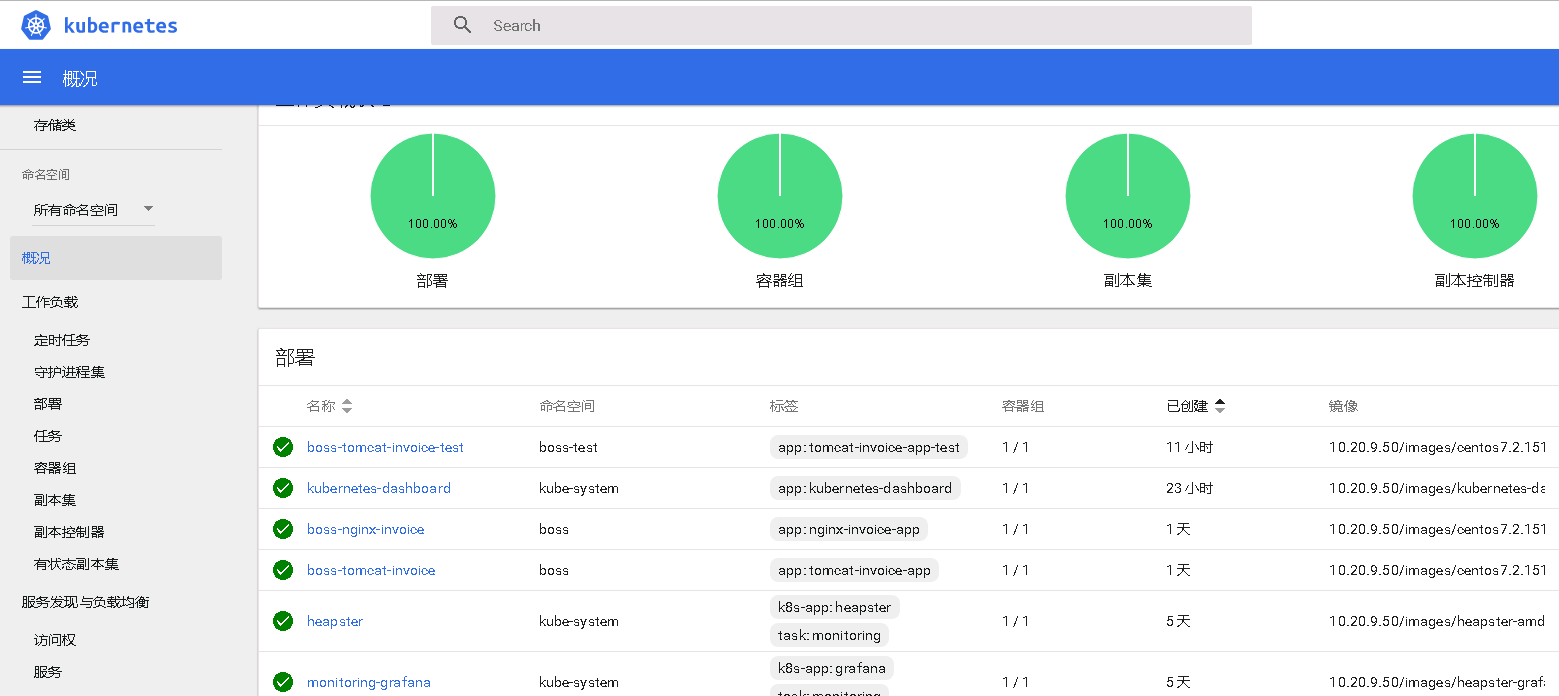The image size is (1559, 696).
Task: Click label chip app:nginx-invoice-app
Action: (849, 529)
